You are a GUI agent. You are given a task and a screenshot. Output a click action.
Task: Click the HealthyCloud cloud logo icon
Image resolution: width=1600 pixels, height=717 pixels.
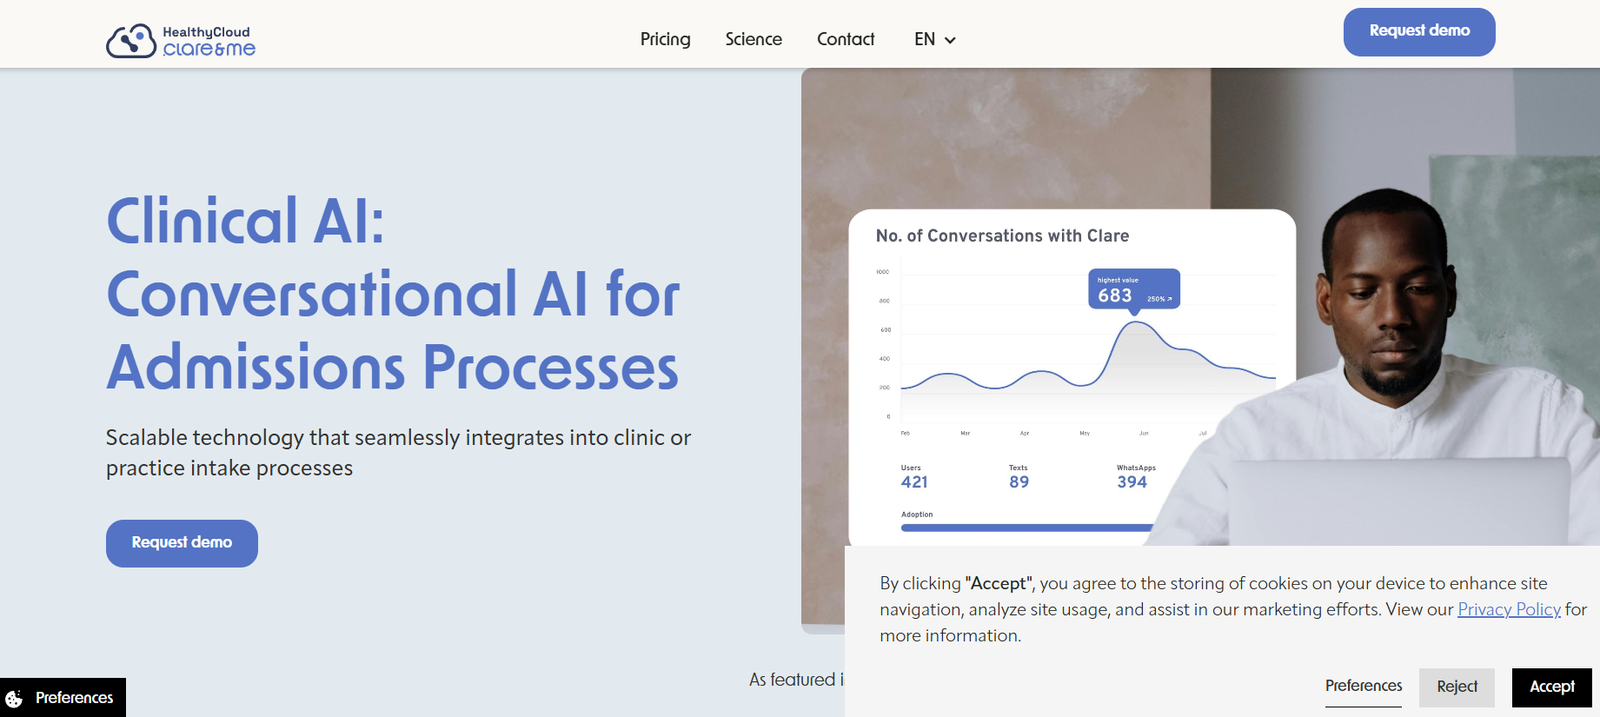(x=130, y=41)
